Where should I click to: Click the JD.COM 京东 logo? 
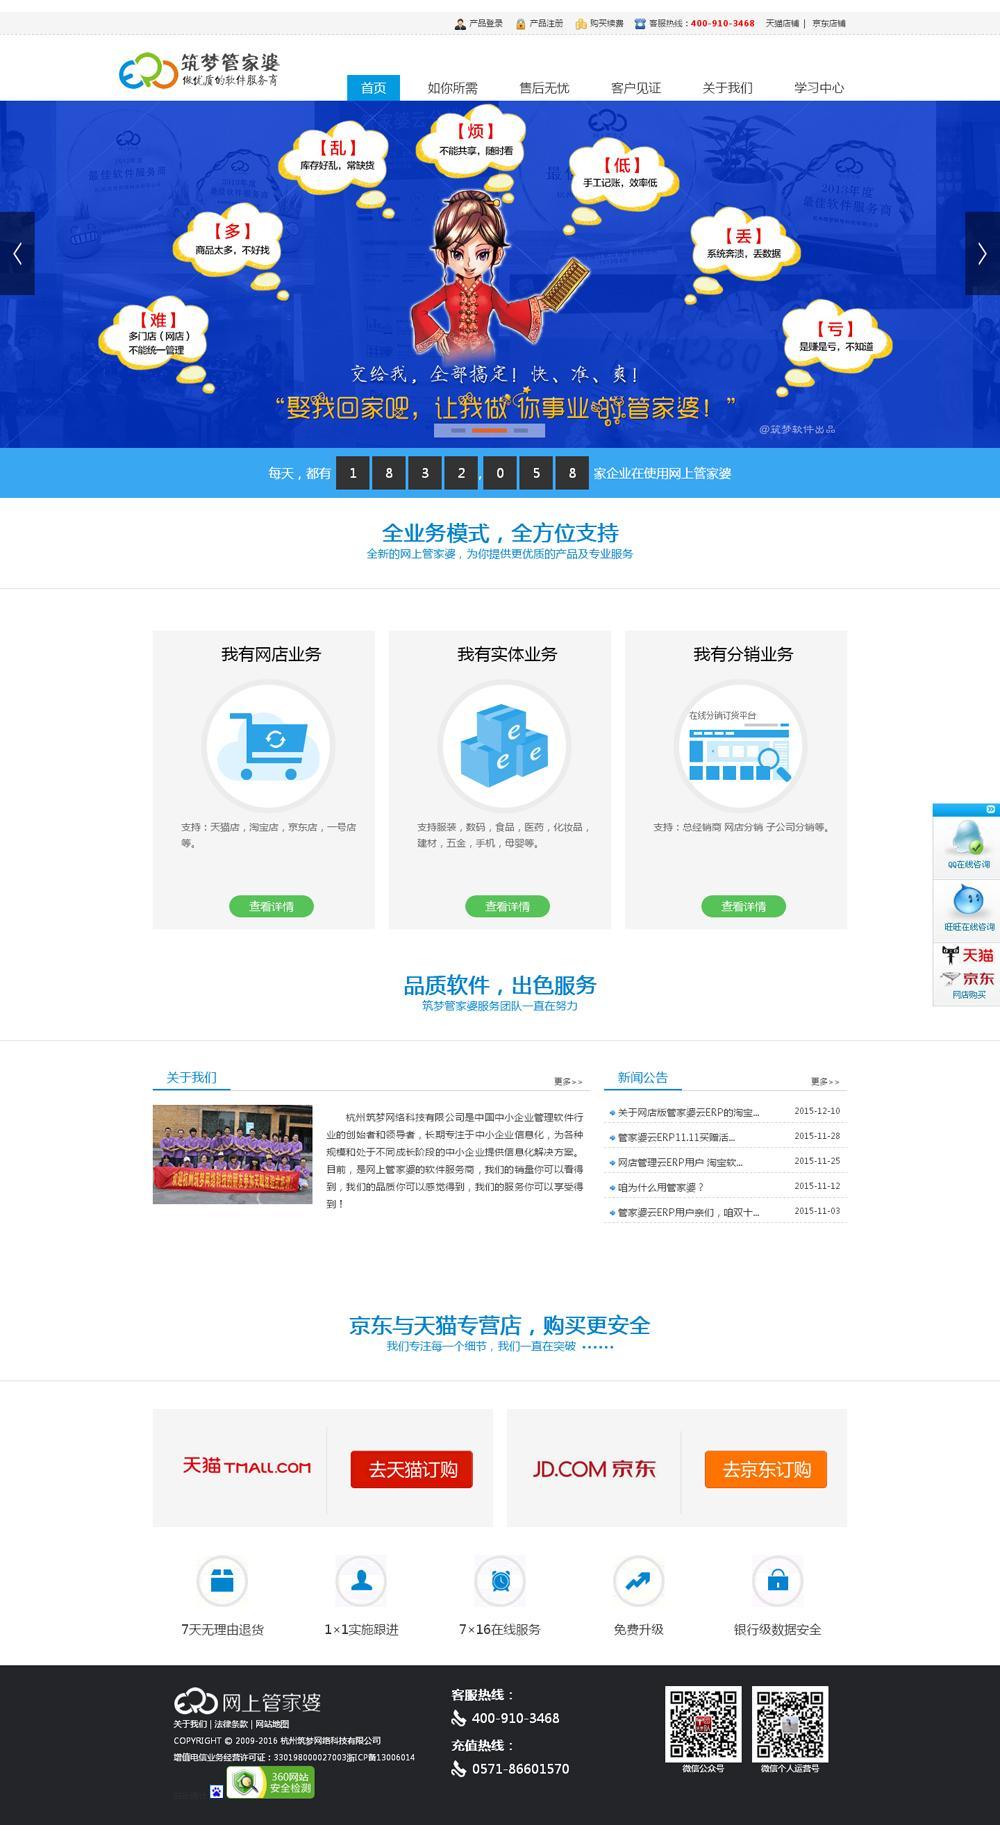tap(594, 1469)
